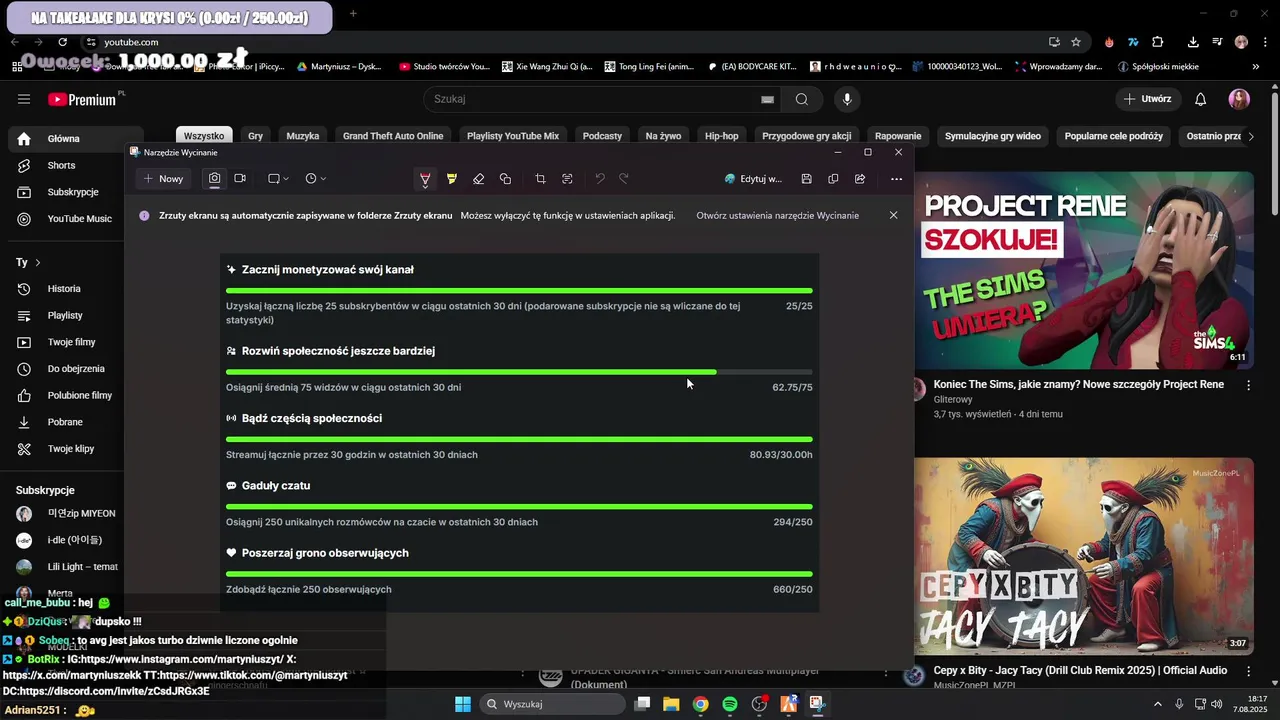Viewport: 1280px width, 720px height.
Task: Open File Explorer from taskbar
Action: click(671, 704)
